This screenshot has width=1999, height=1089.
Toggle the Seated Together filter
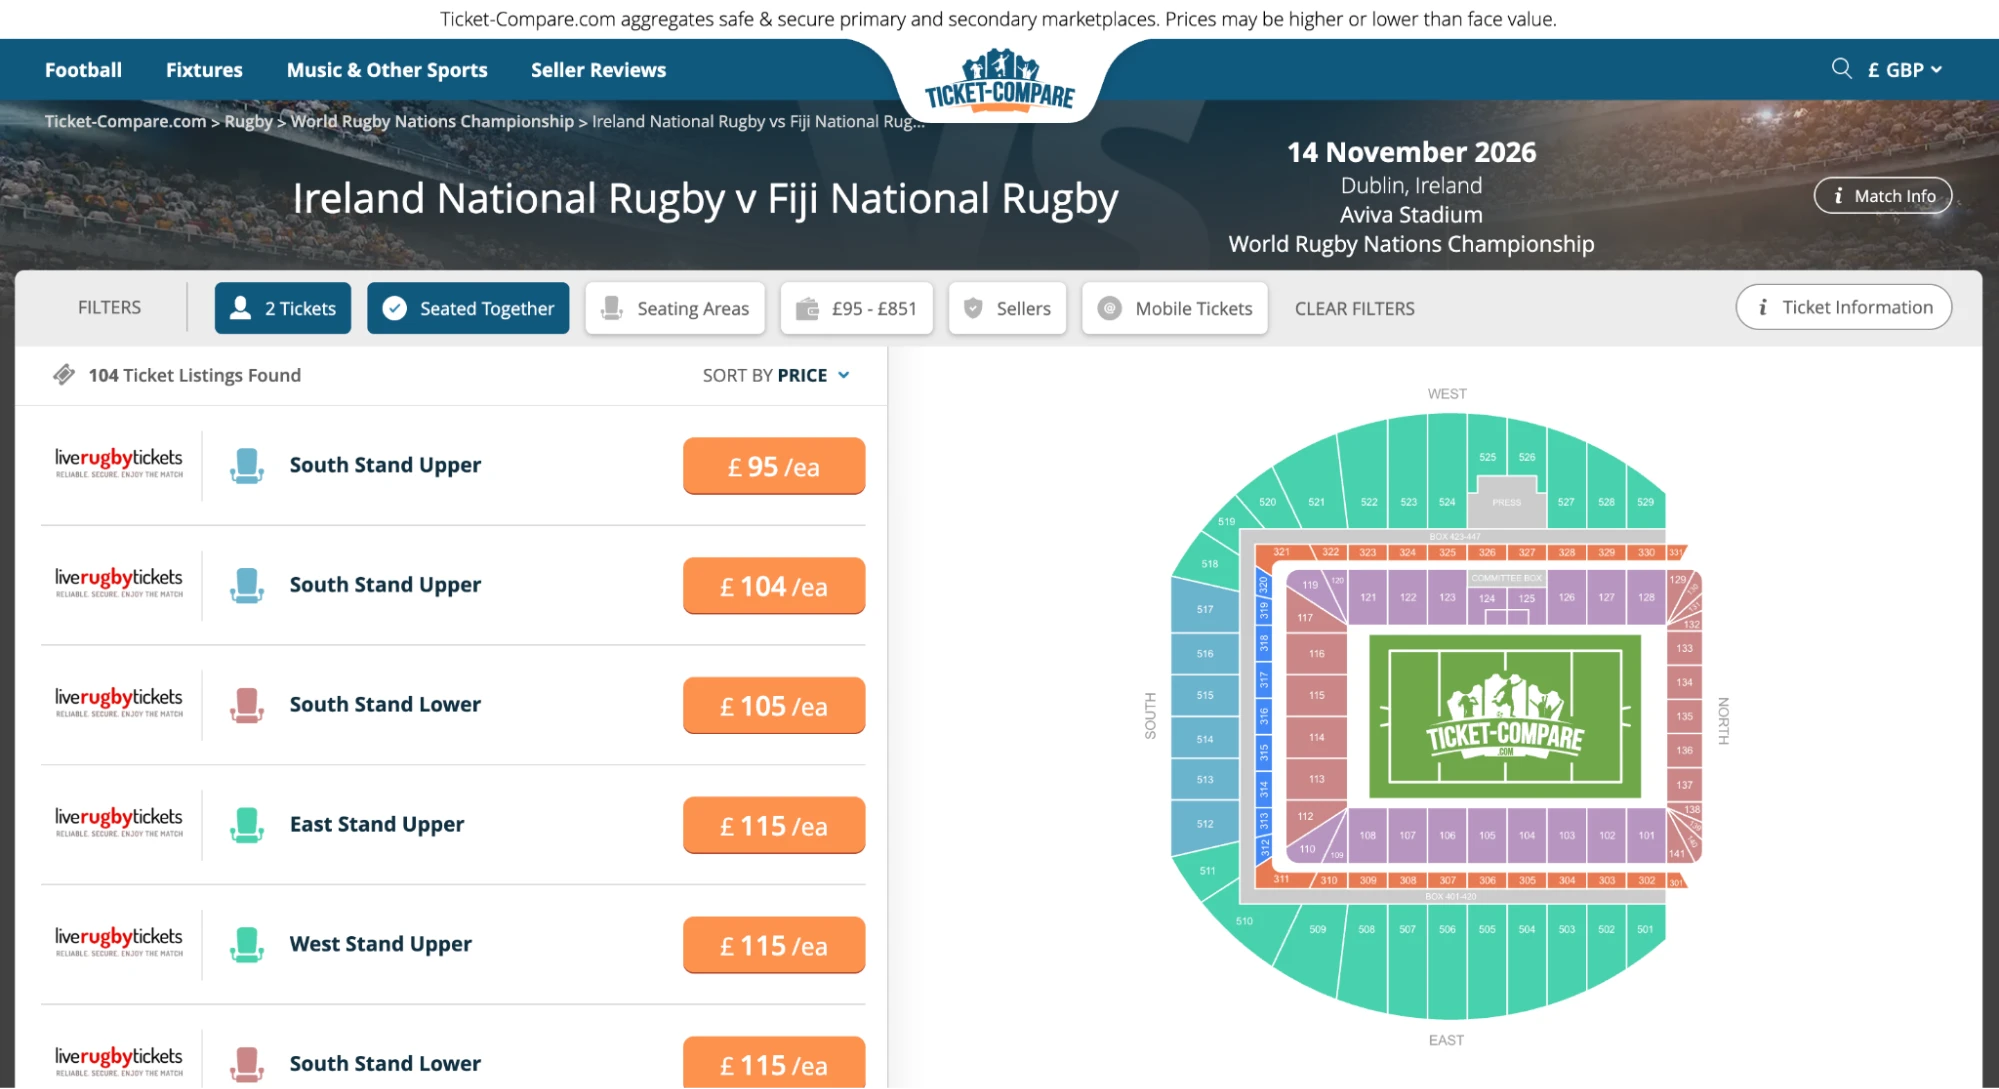point(468,308)
